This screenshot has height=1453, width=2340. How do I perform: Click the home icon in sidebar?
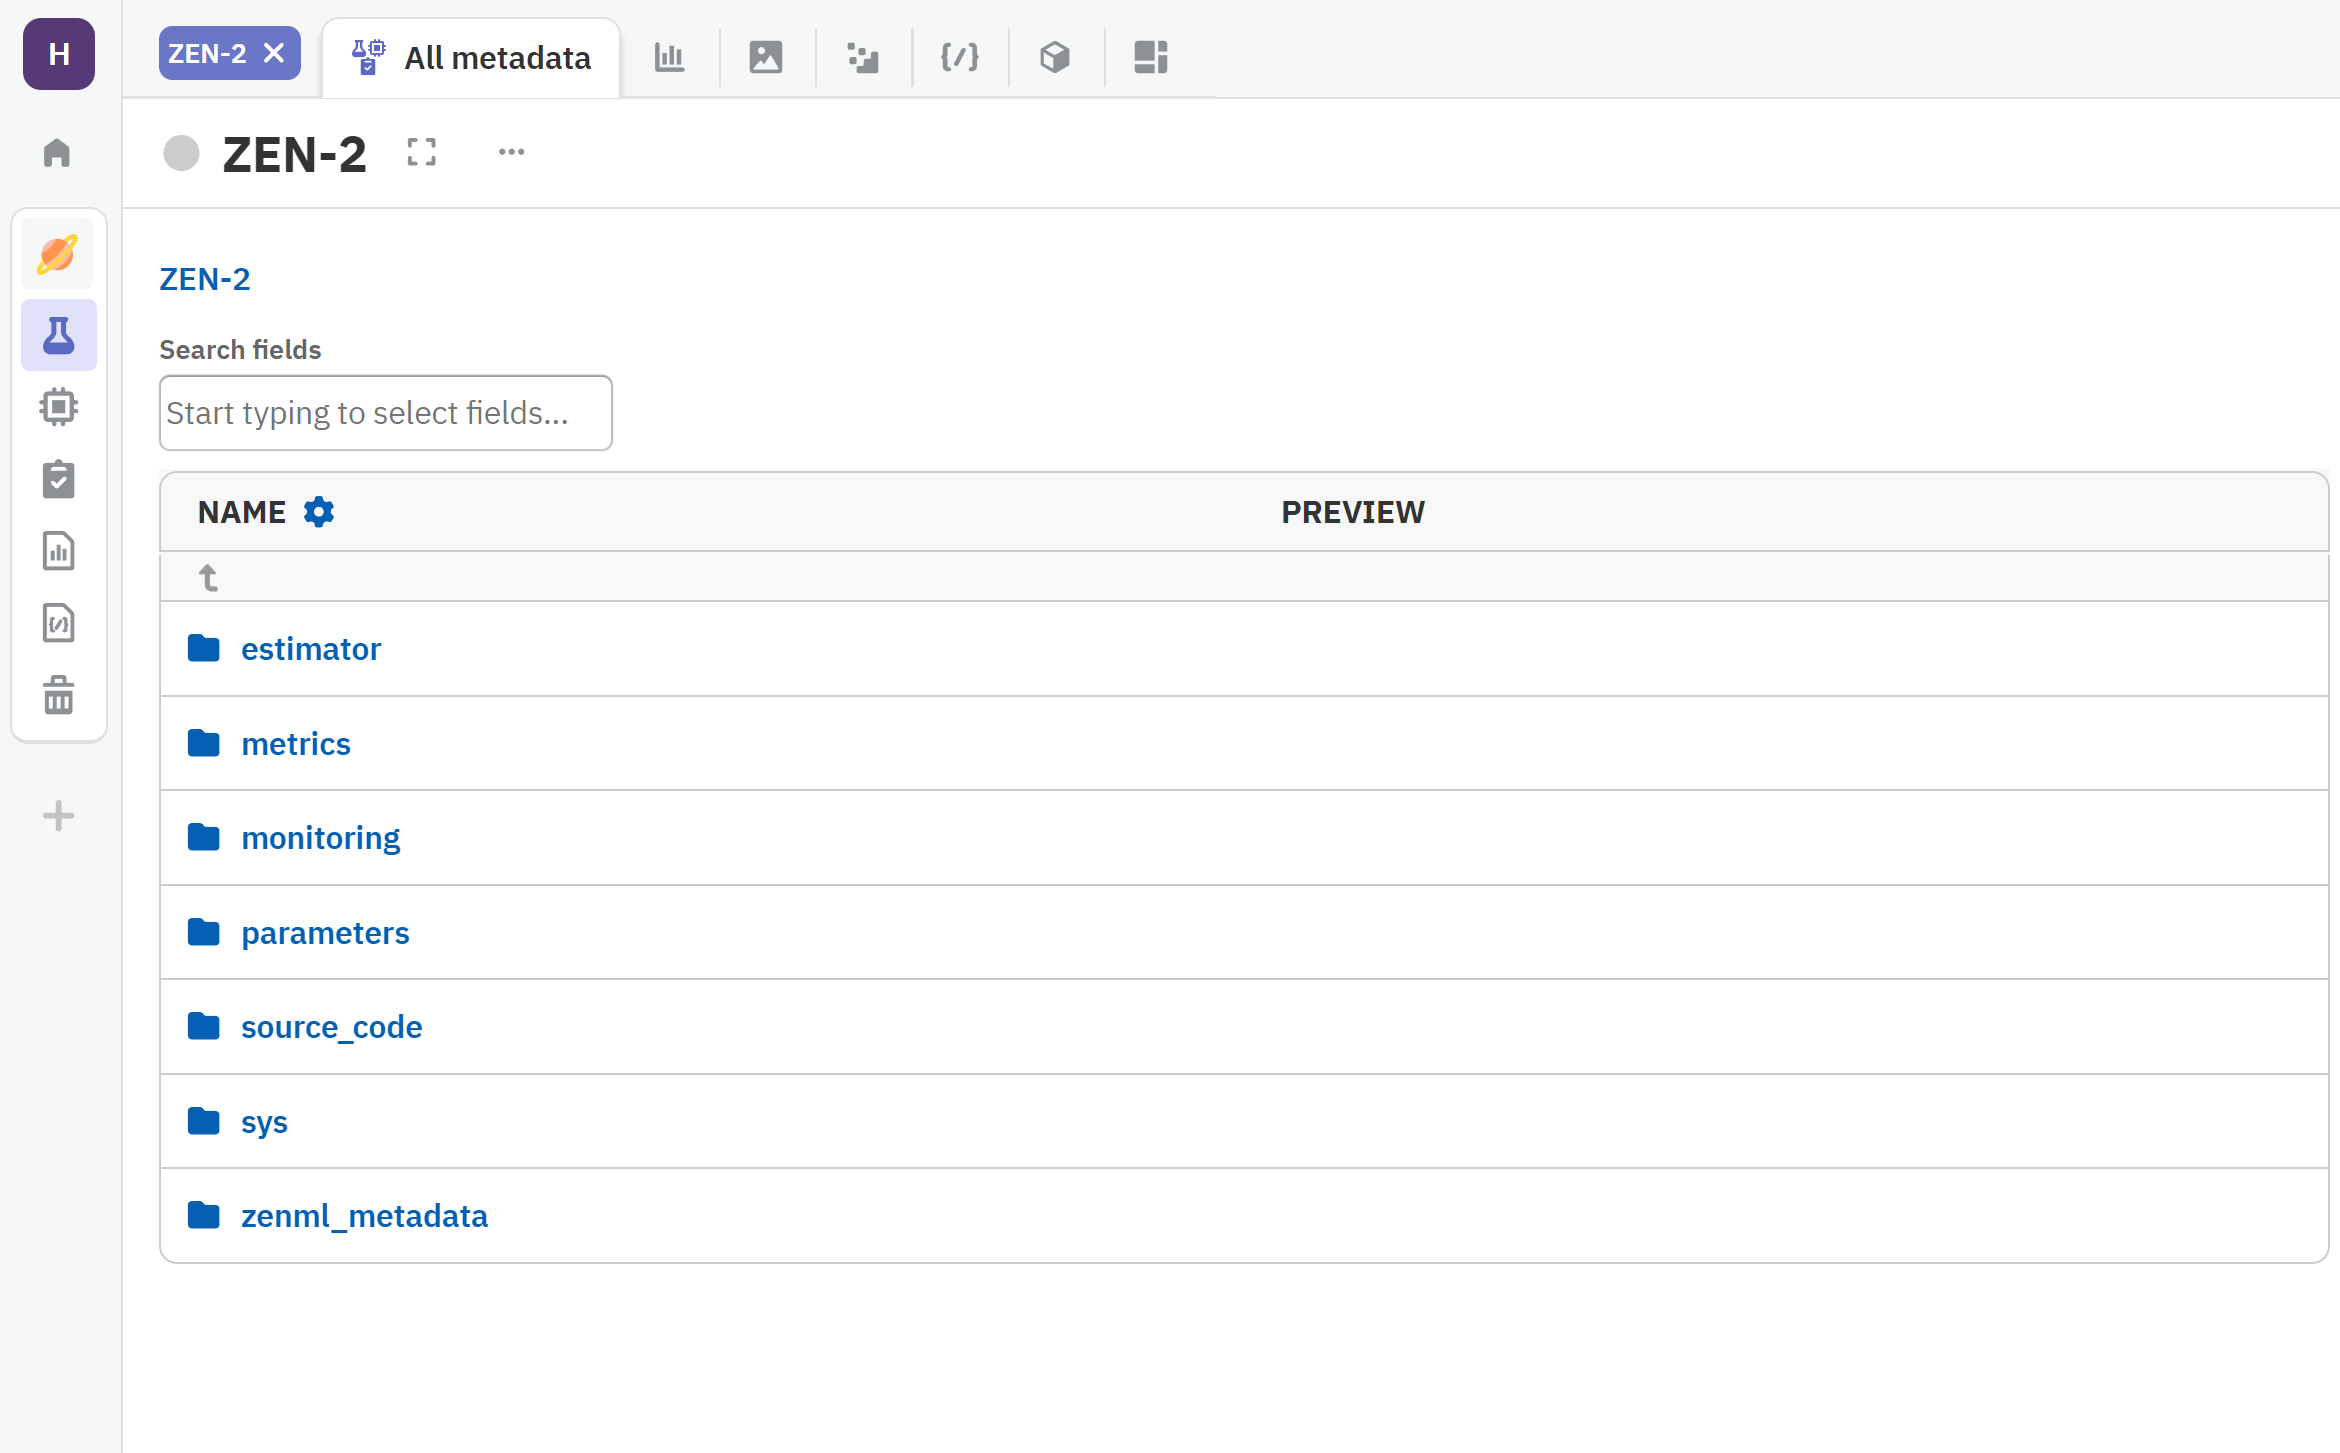coord(57,153)
